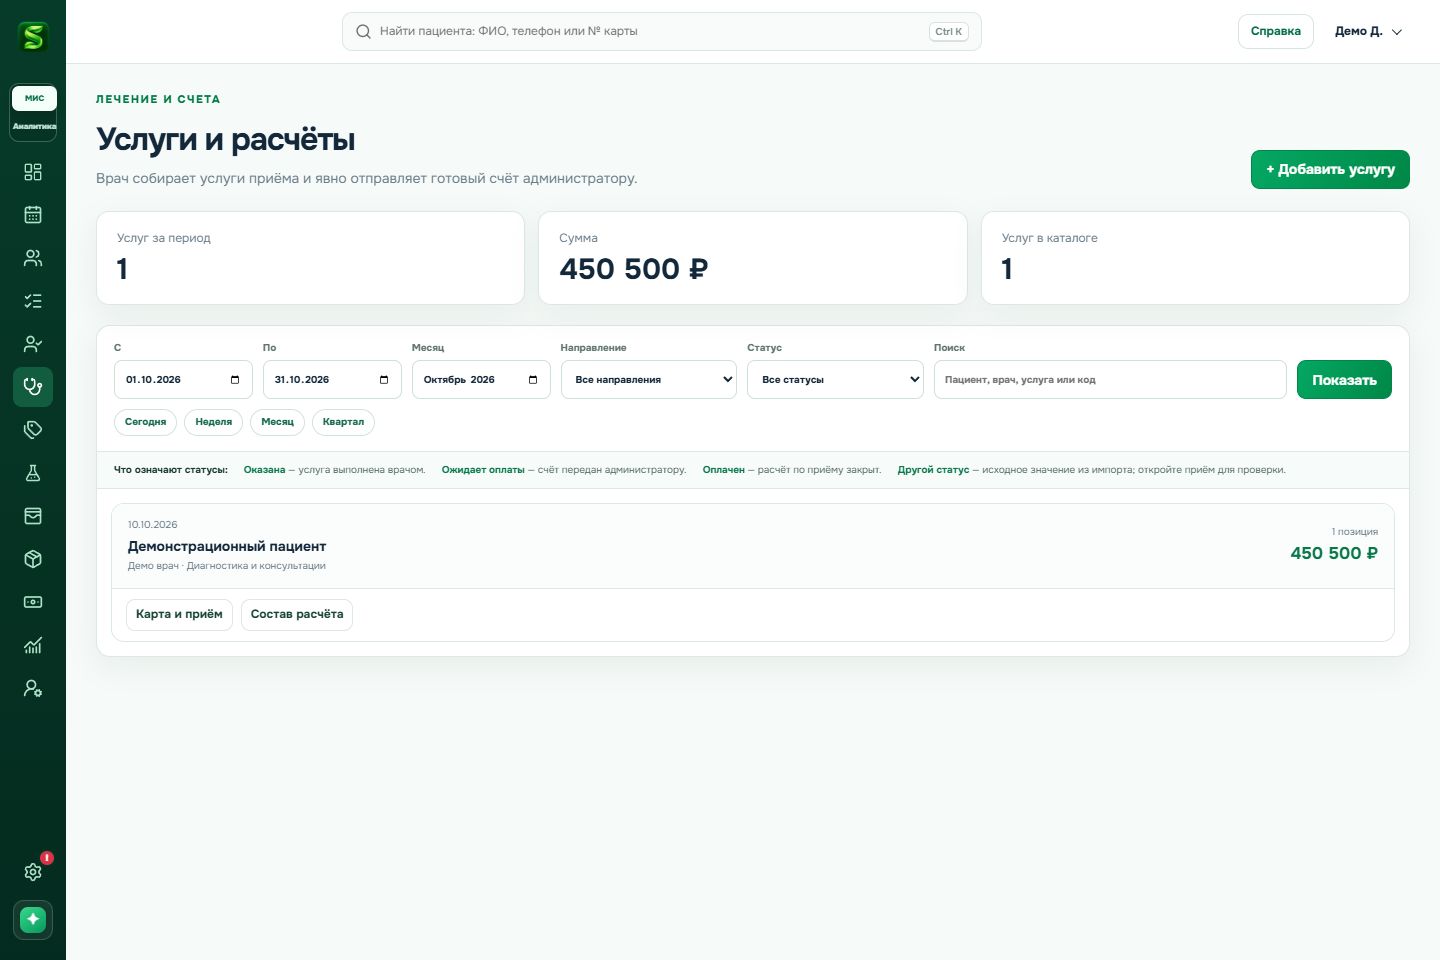Expand the Статус dropdown
1440x960 pixels.
835,380
